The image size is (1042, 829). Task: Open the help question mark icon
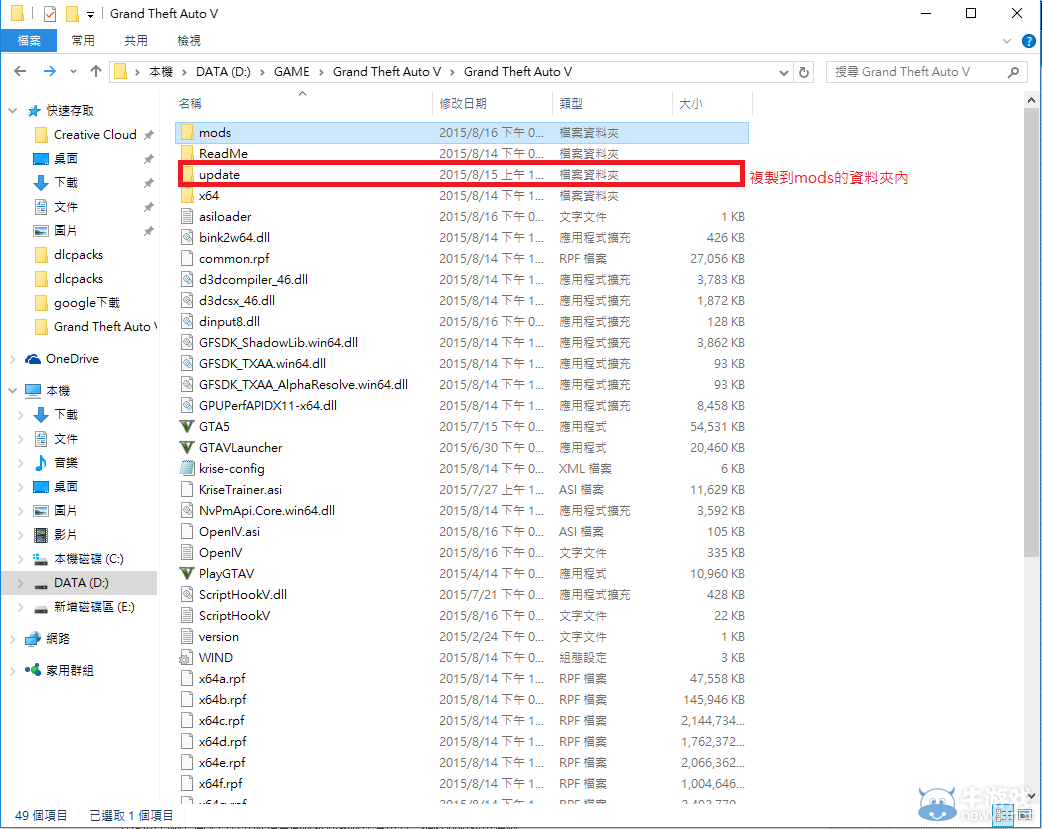[x=1028, y=41]
